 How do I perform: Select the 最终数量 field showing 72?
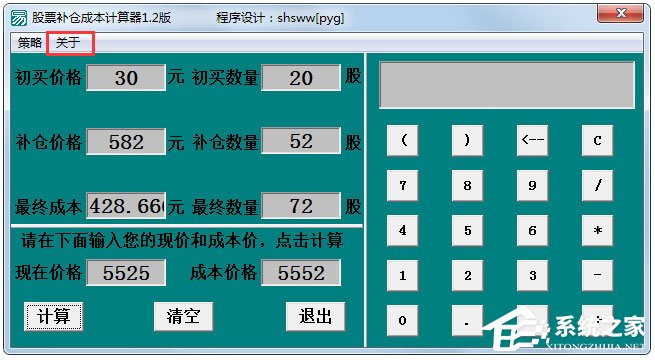pos(301,205)
